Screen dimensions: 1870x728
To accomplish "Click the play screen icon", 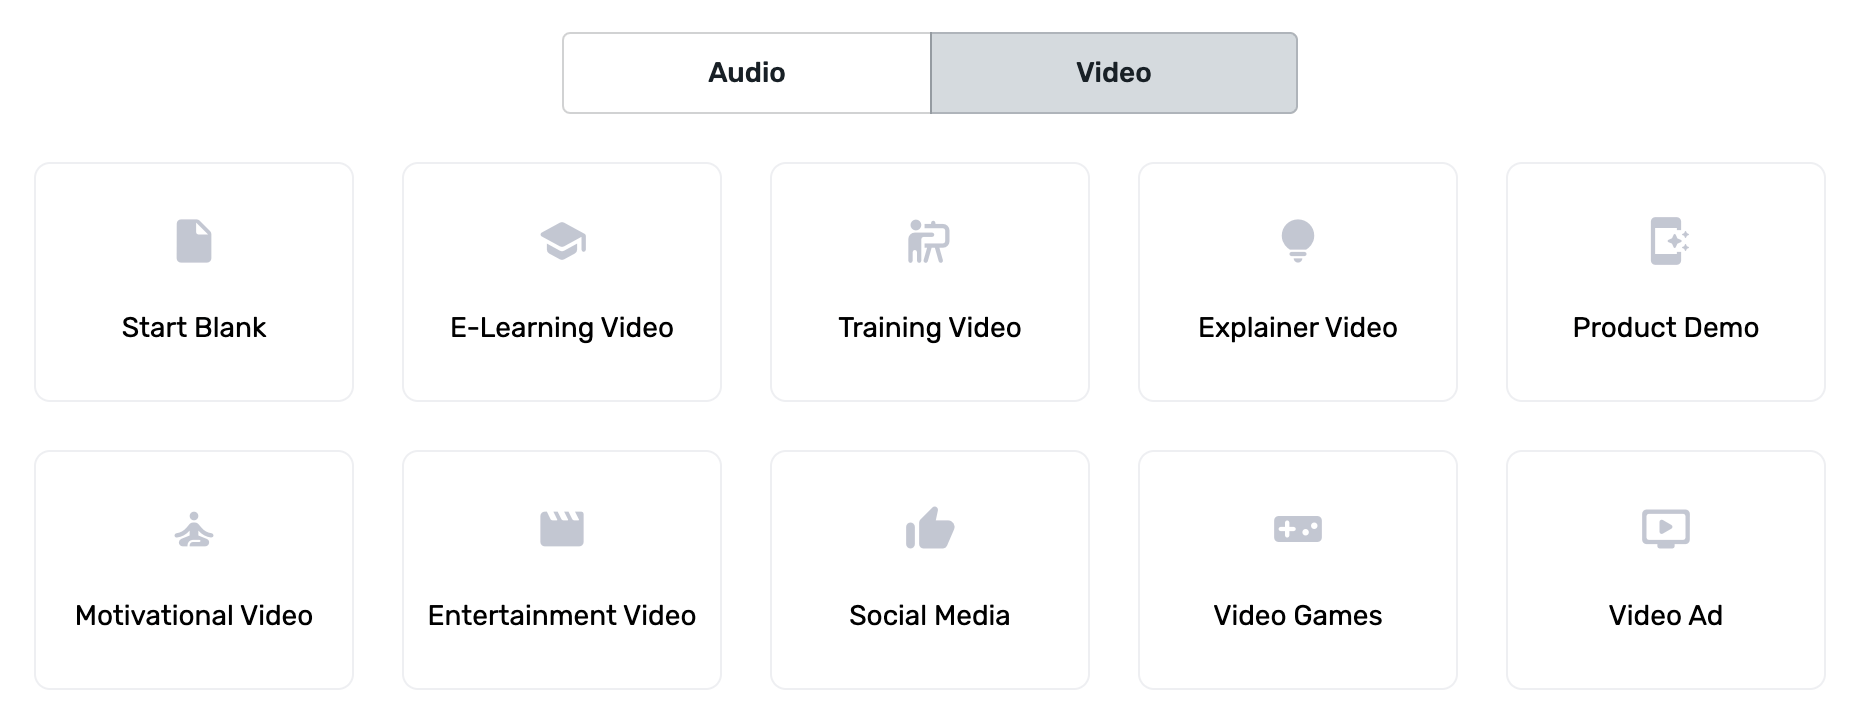I will pyautogui.click(x=1666, y=529).
